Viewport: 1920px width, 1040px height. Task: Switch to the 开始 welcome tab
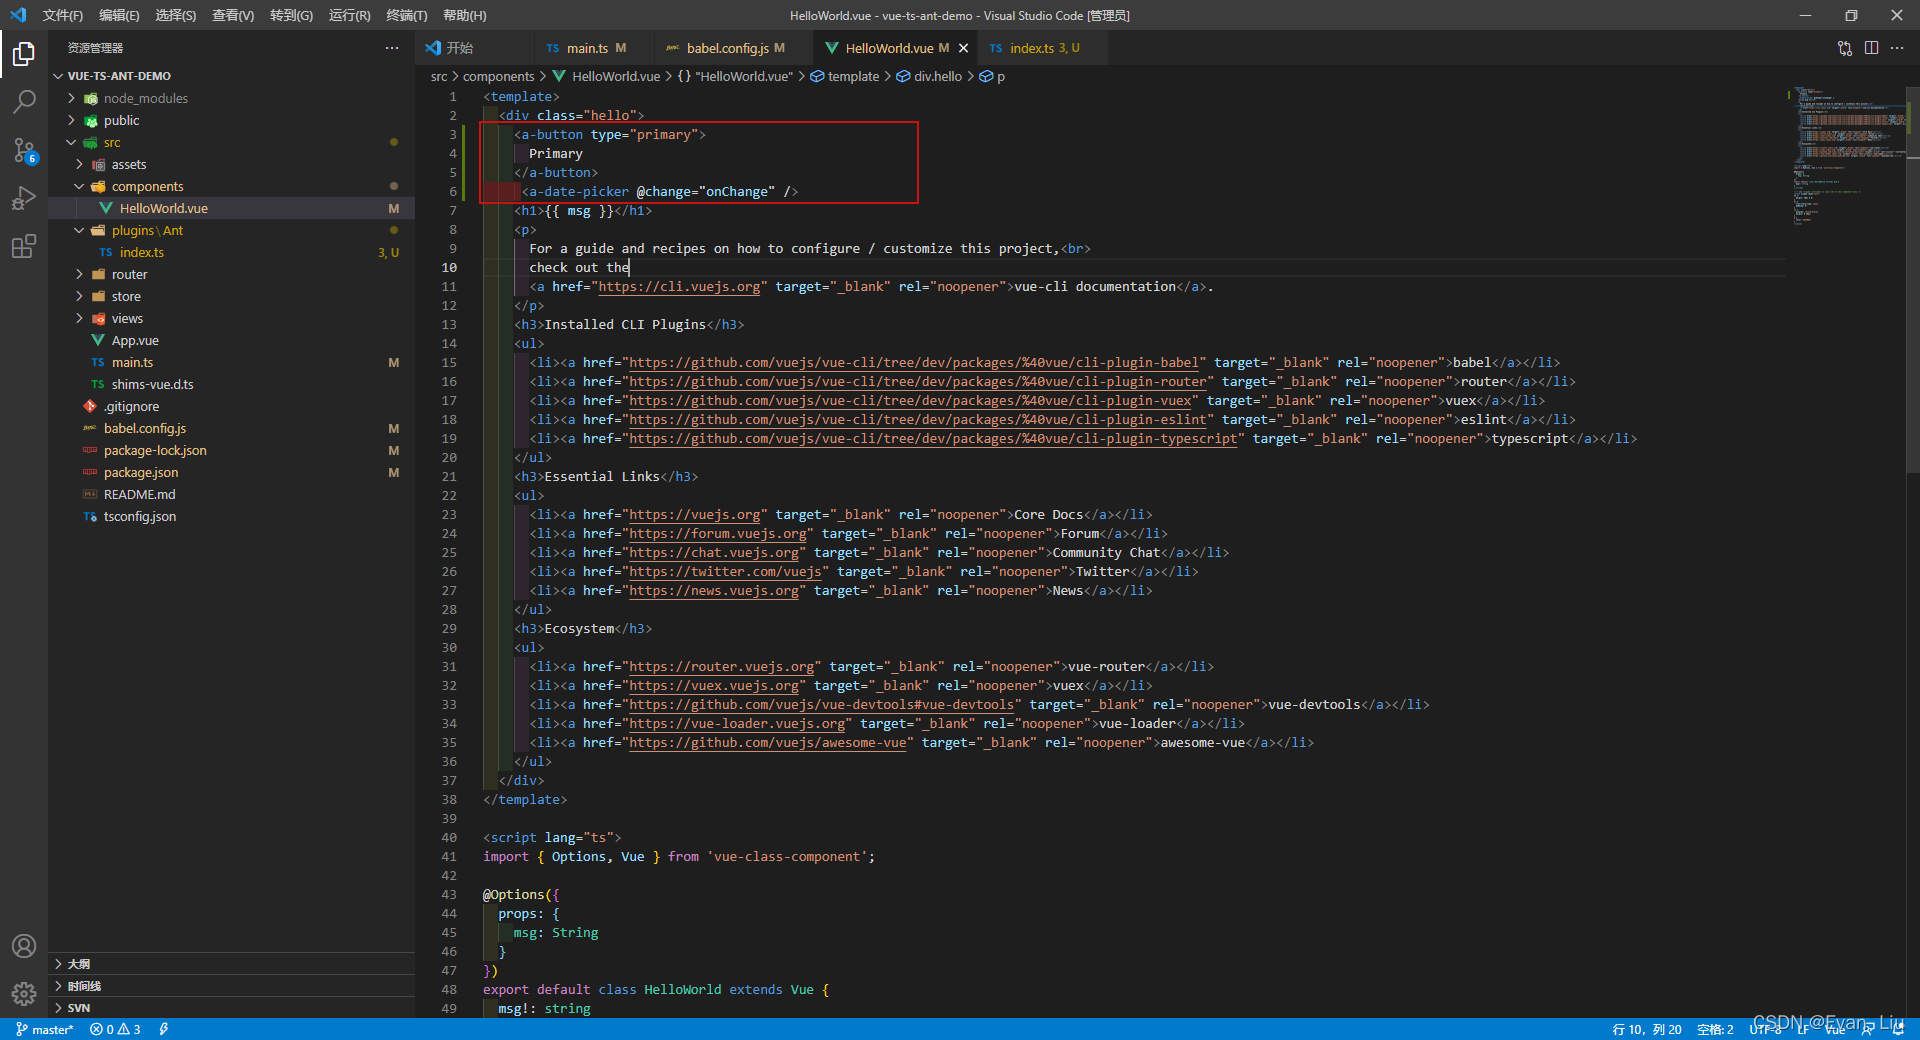474,48
